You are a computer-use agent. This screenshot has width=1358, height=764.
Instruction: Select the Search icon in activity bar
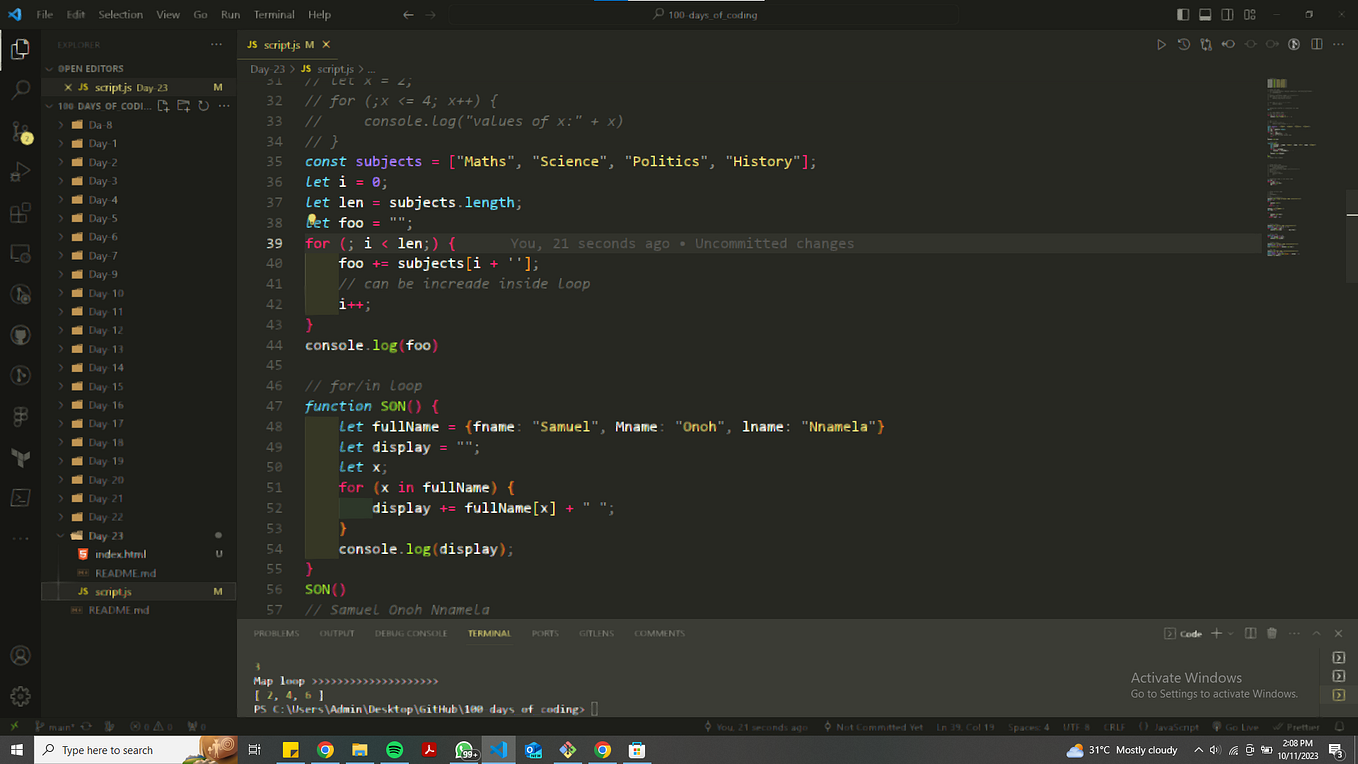[20, 90]
